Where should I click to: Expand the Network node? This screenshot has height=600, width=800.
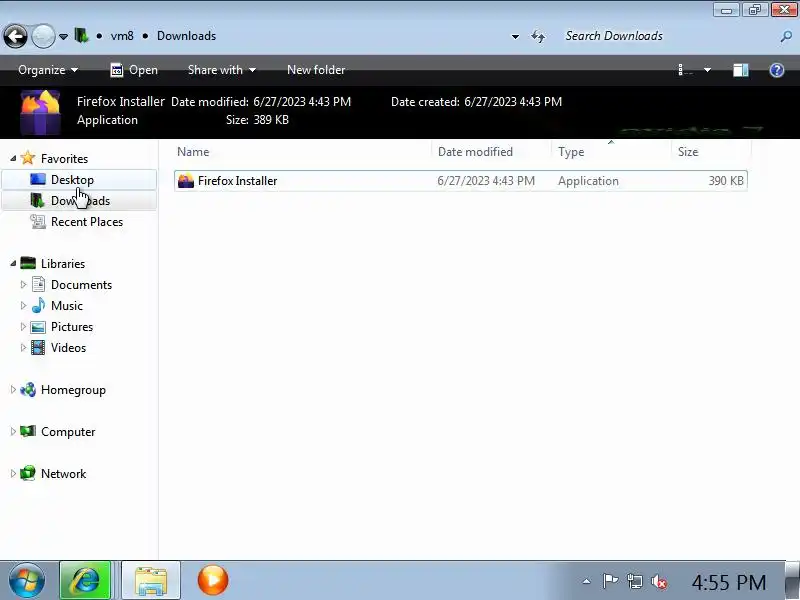13,473
